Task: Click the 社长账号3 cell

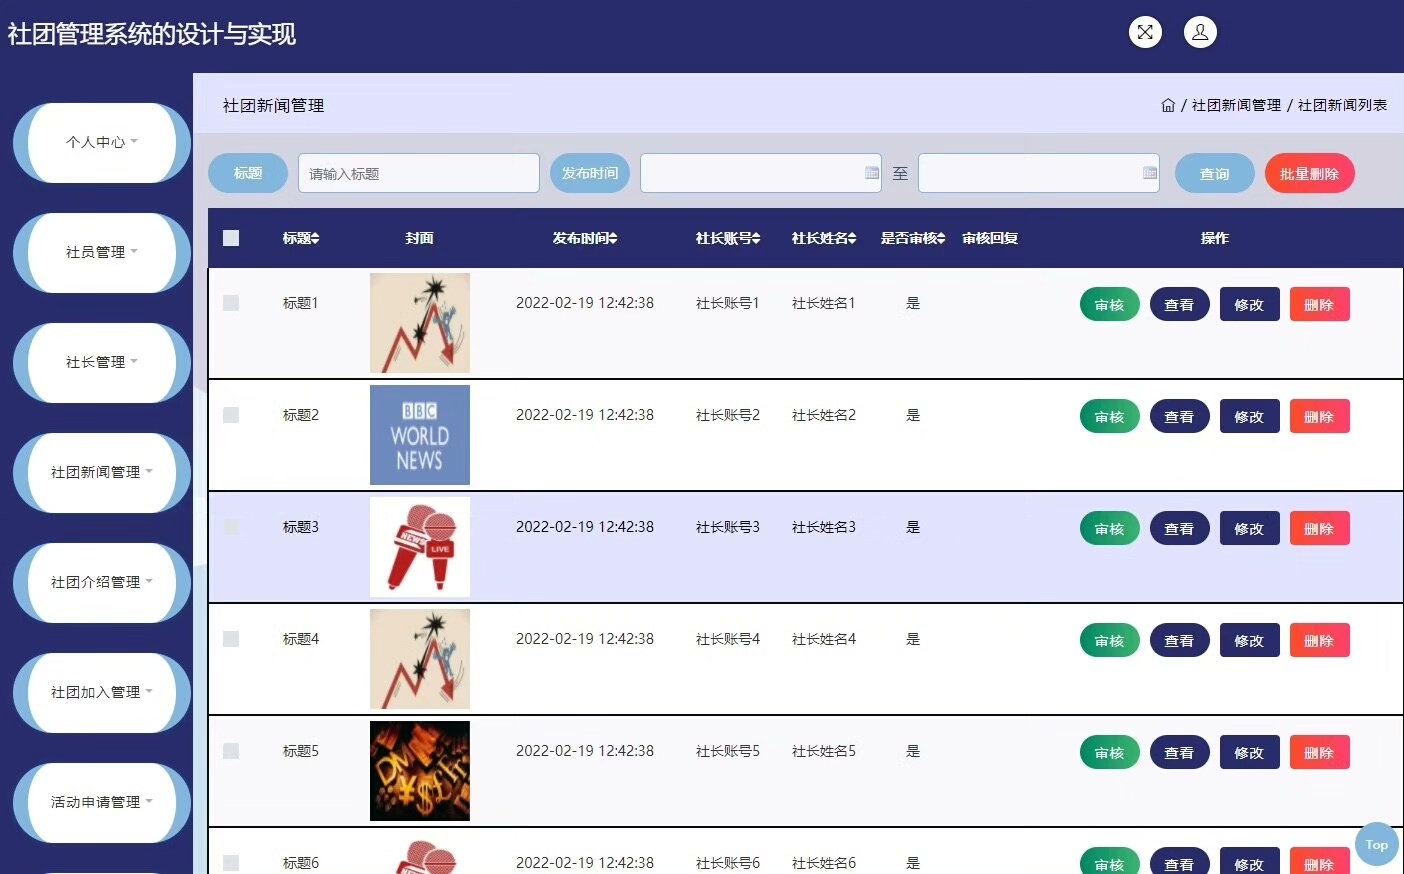Action: point(728,527)
